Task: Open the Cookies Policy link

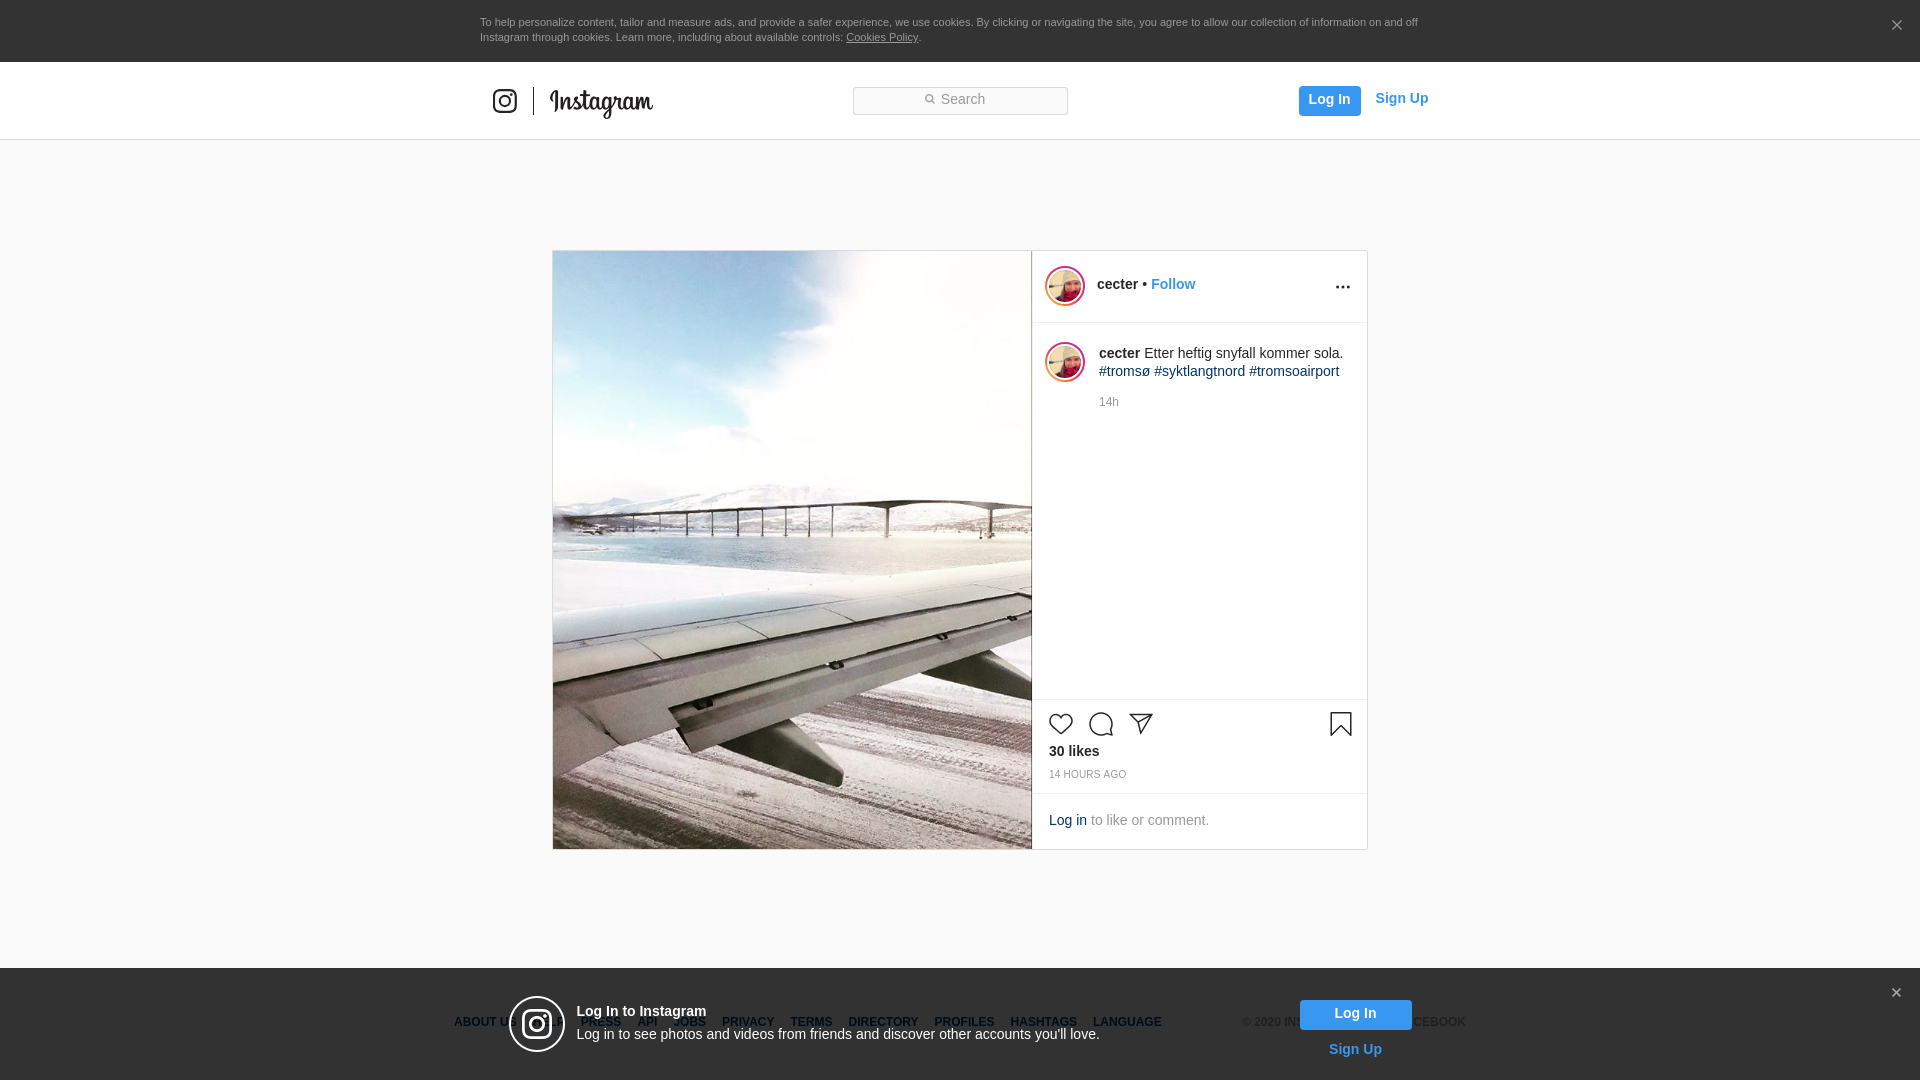Action: 881,37
